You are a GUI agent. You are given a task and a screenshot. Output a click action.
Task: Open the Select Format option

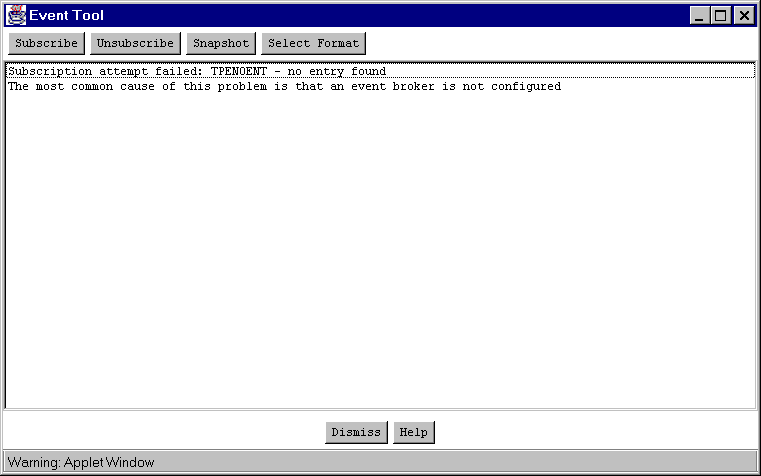click(314, 43)
